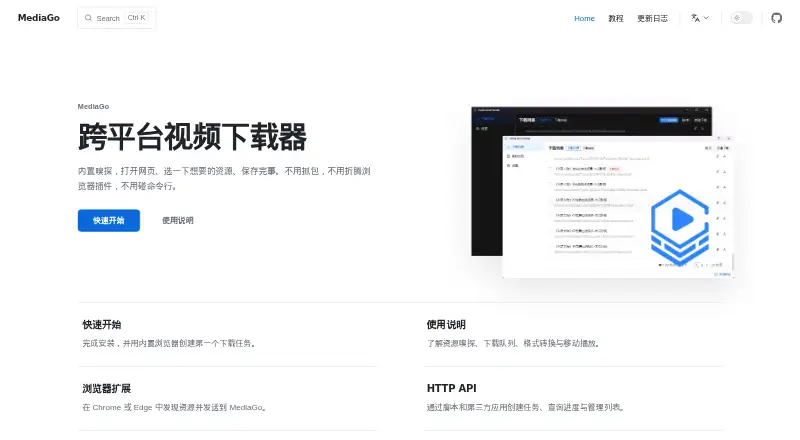Open the 教程 nav menu item
800x440 pixels.
(615, 18)
